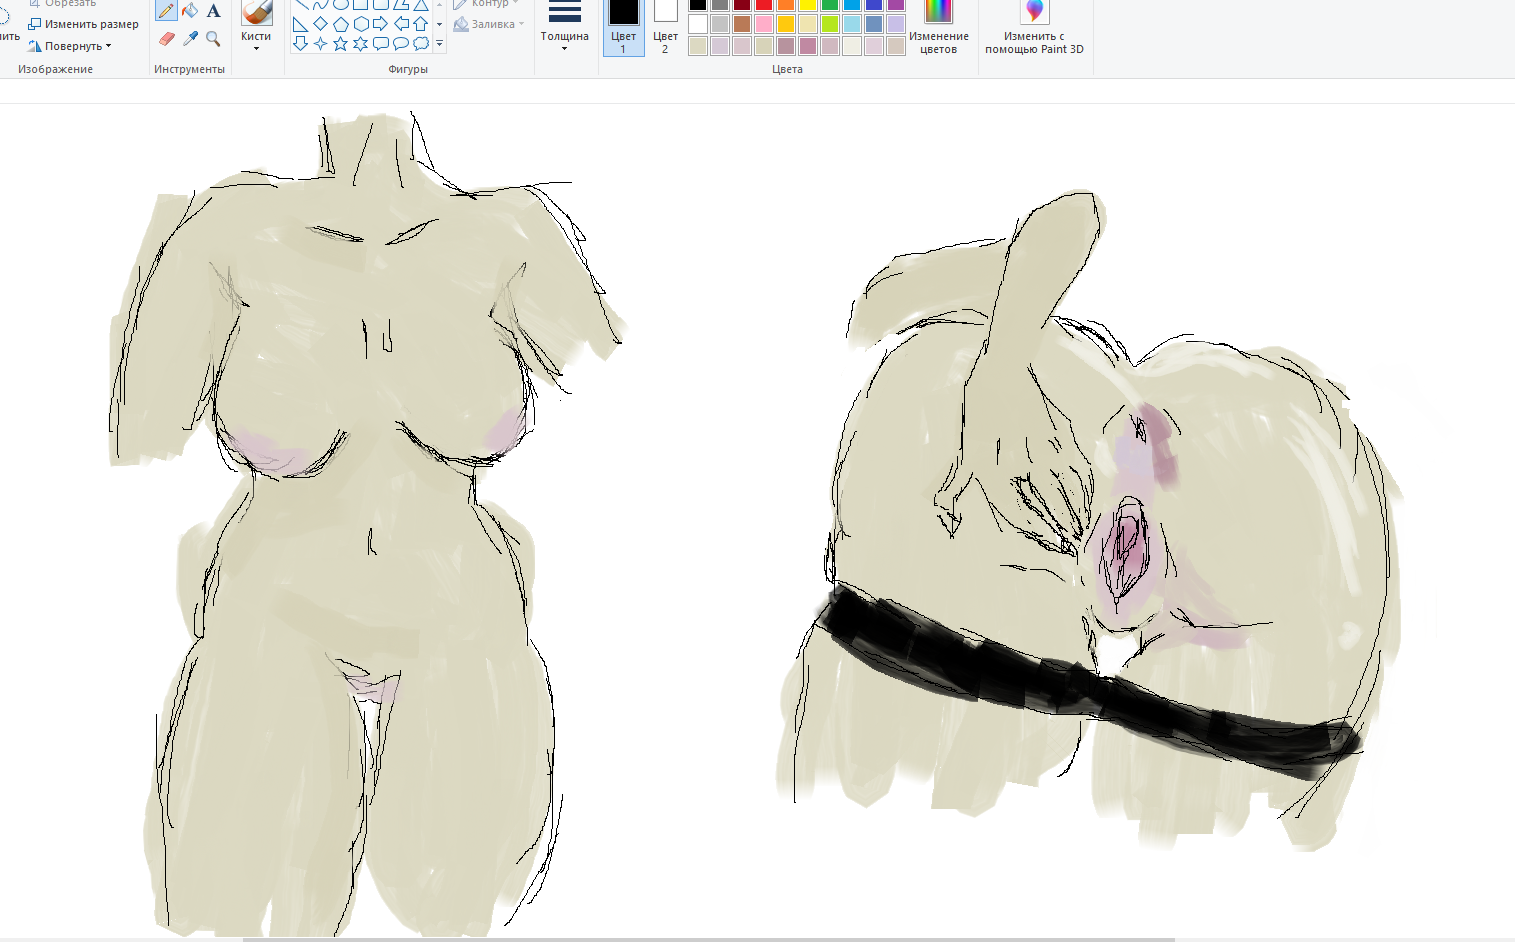This screenshot has width=1515, height=942.
Task: Select the Color picker eyedropper tool
Action: [x=190, y=38]
